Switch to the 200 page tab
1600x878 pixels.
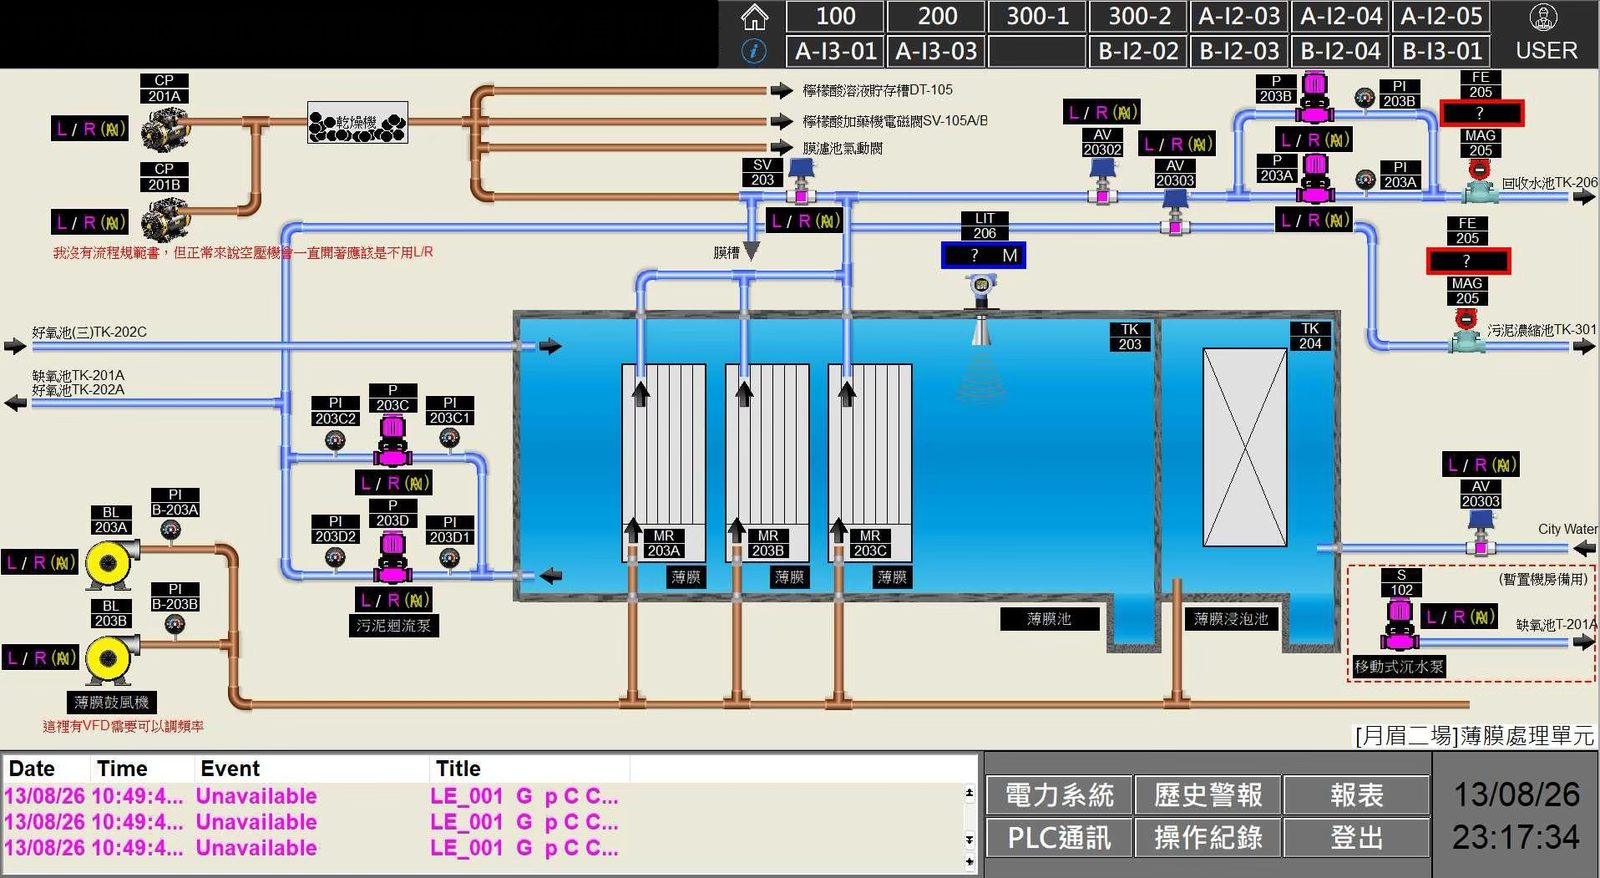(x=937, y=16)
